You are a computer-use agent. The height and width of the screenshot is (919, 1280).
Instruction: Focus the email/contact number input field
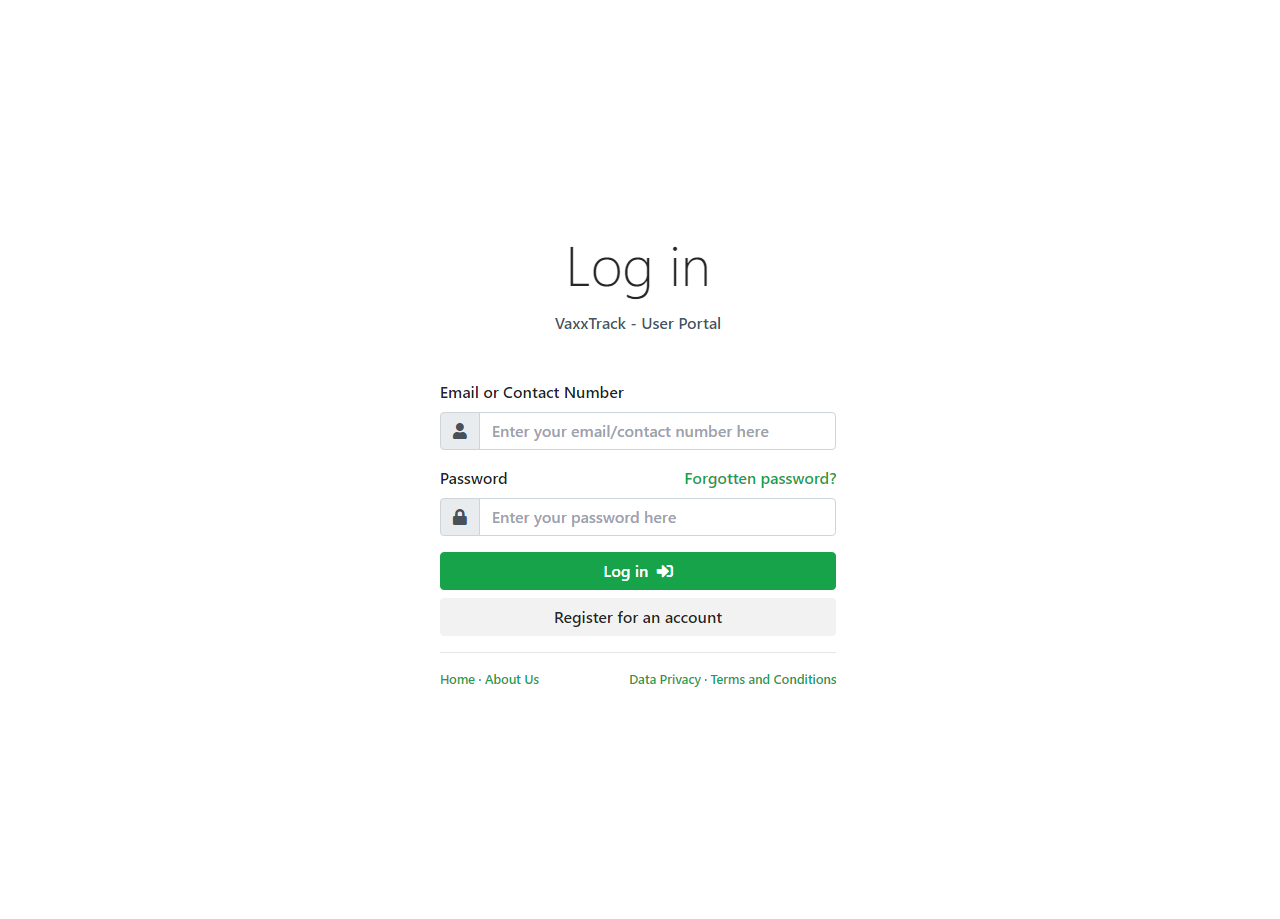(x=657, y=431)
